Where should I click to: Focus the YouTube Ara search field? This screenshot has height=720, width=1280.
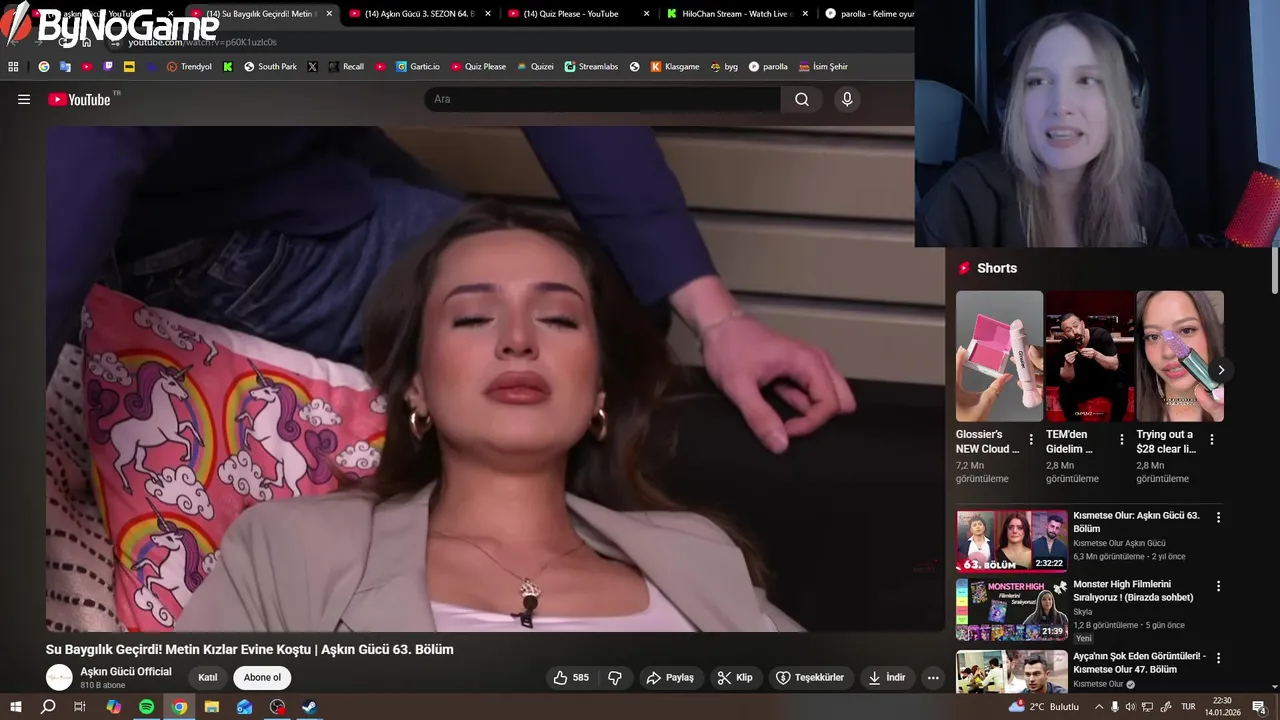[603, 99]
